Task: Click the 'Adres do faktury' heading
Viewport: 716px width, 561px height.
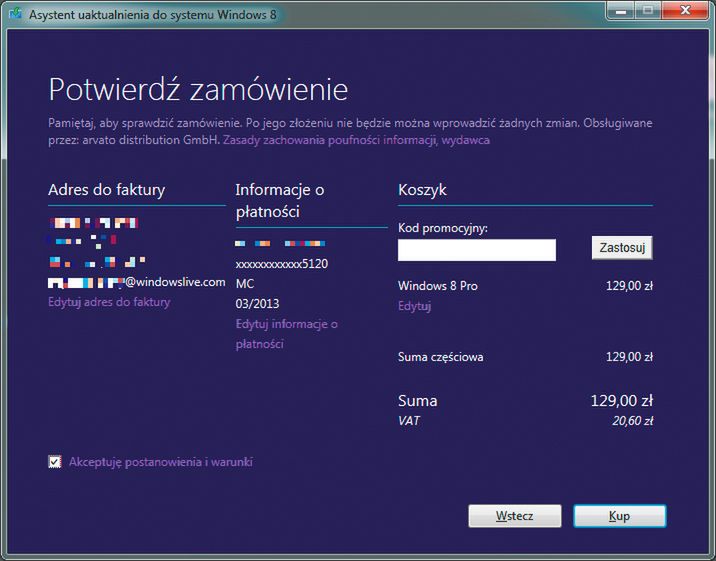Action: 106,190
